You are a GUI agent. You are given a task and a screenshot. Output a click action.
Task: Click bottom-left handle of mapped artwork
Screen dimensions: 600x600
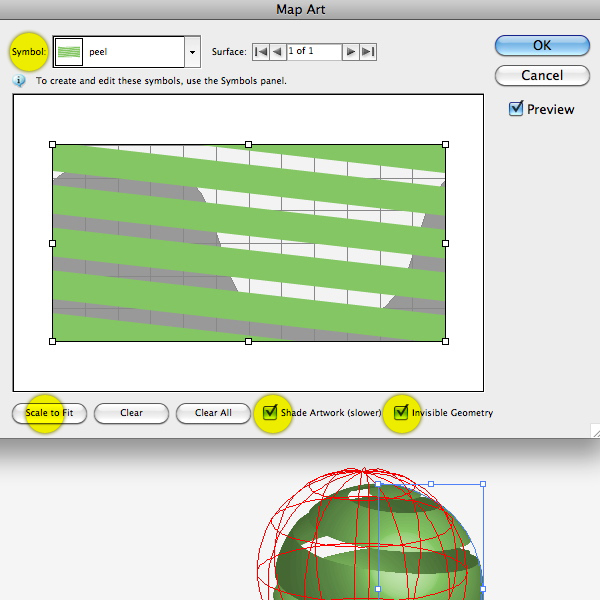coord(53,341)
